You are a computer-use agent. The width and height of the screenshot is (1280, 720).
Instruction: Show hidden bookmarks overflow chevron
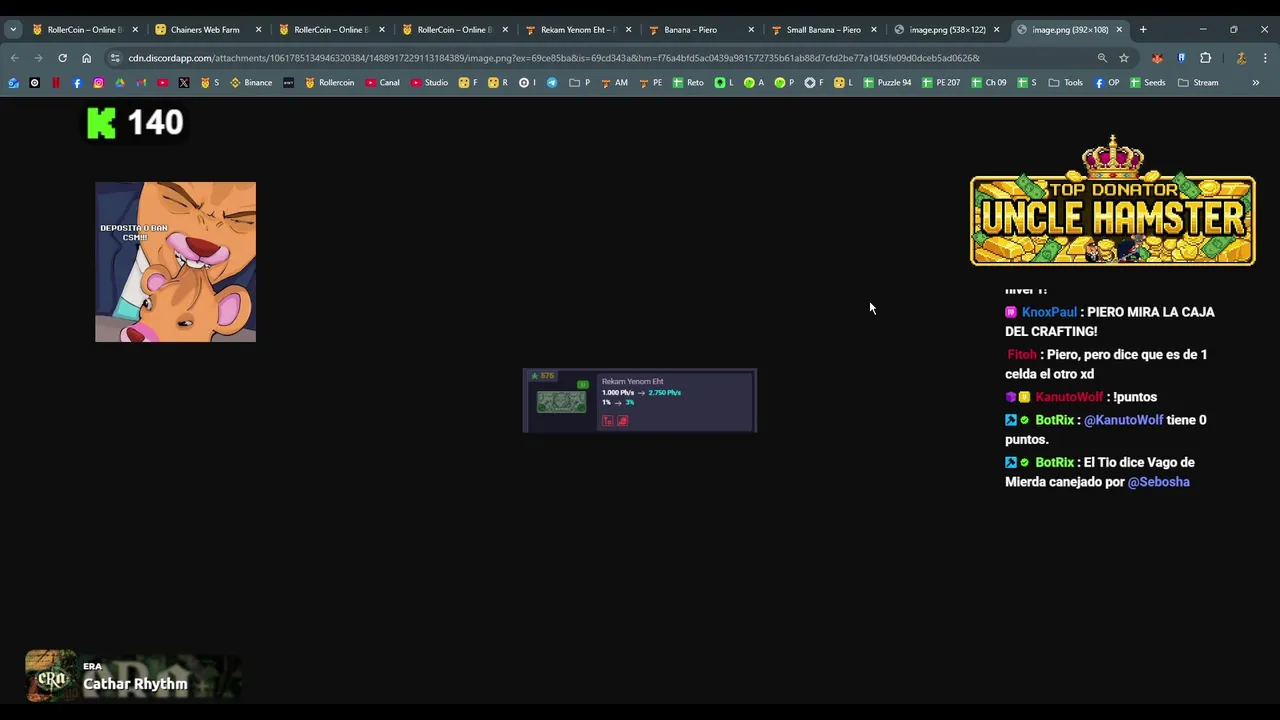1255,83
